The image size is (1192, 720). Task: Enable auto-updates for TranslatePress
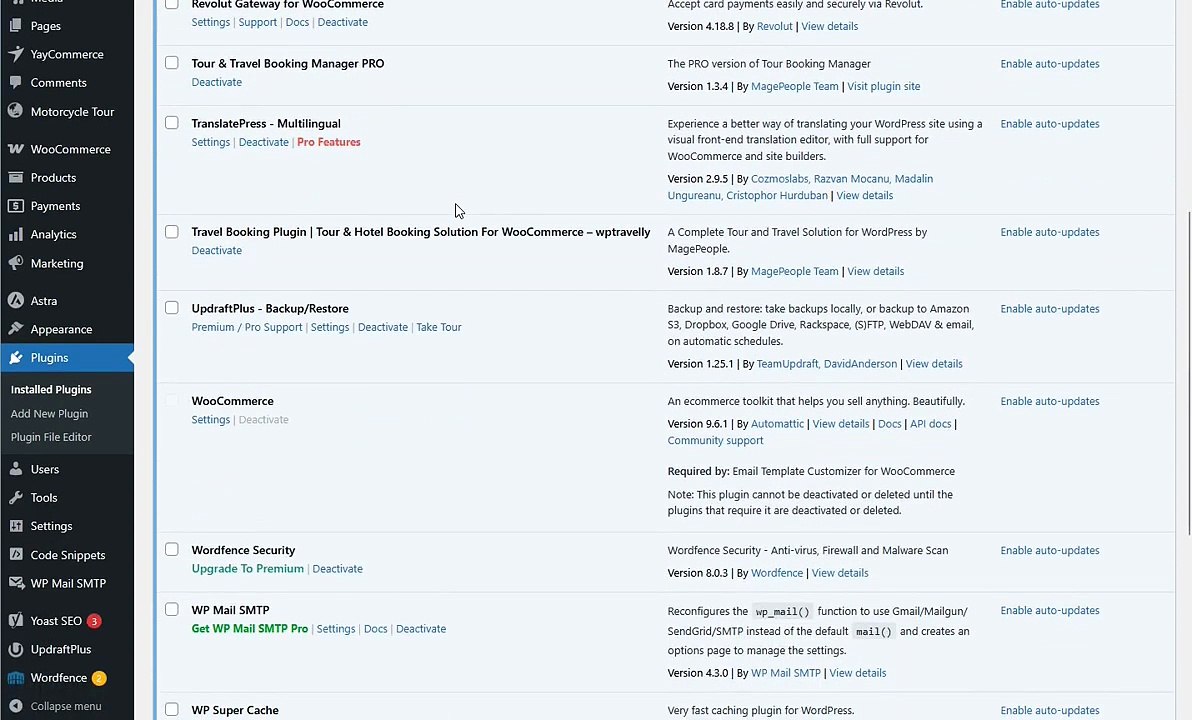coord(1050,124)
